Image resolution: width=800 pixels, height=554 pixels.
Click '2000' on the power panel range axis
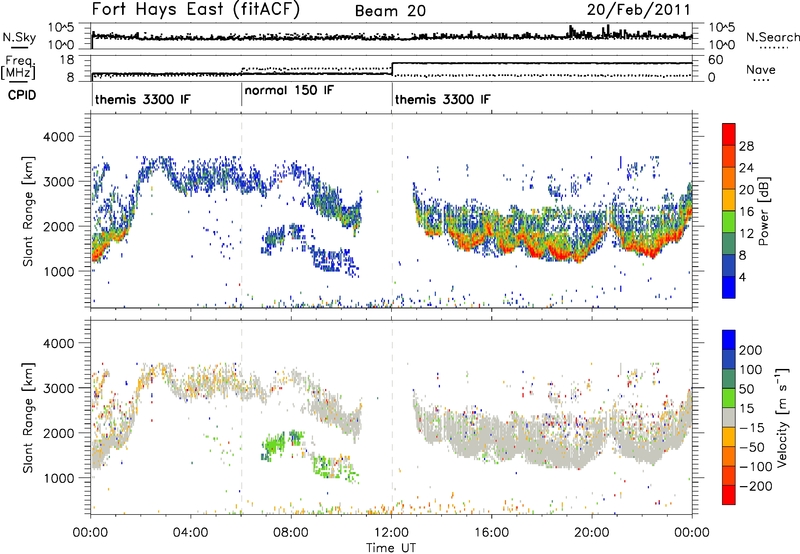(59, 226)
